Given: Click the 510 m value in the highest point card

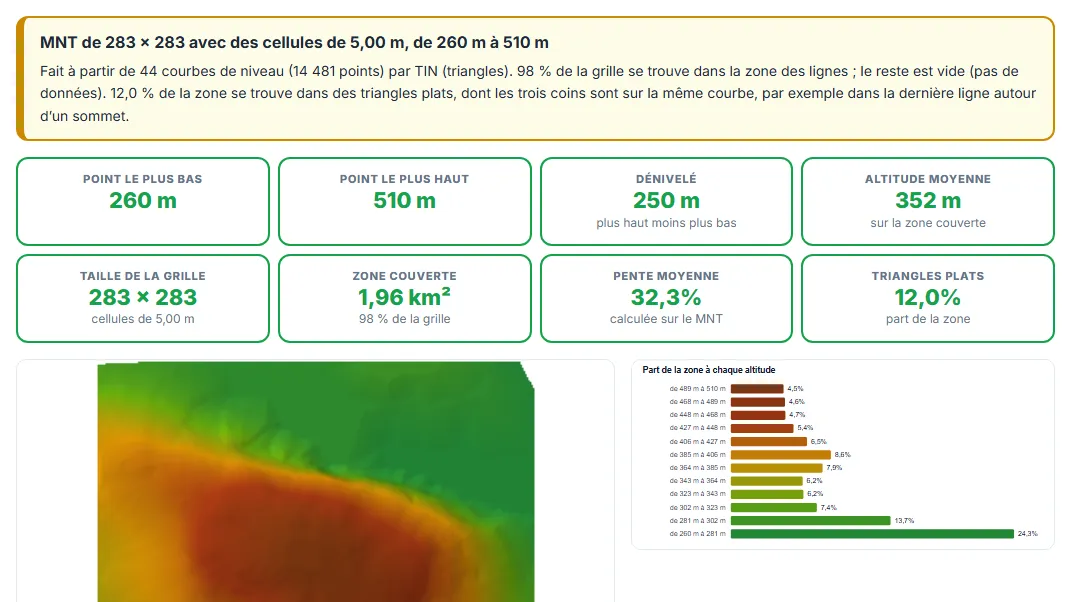Looking at the screenshot, I should [x=404, y=201].
